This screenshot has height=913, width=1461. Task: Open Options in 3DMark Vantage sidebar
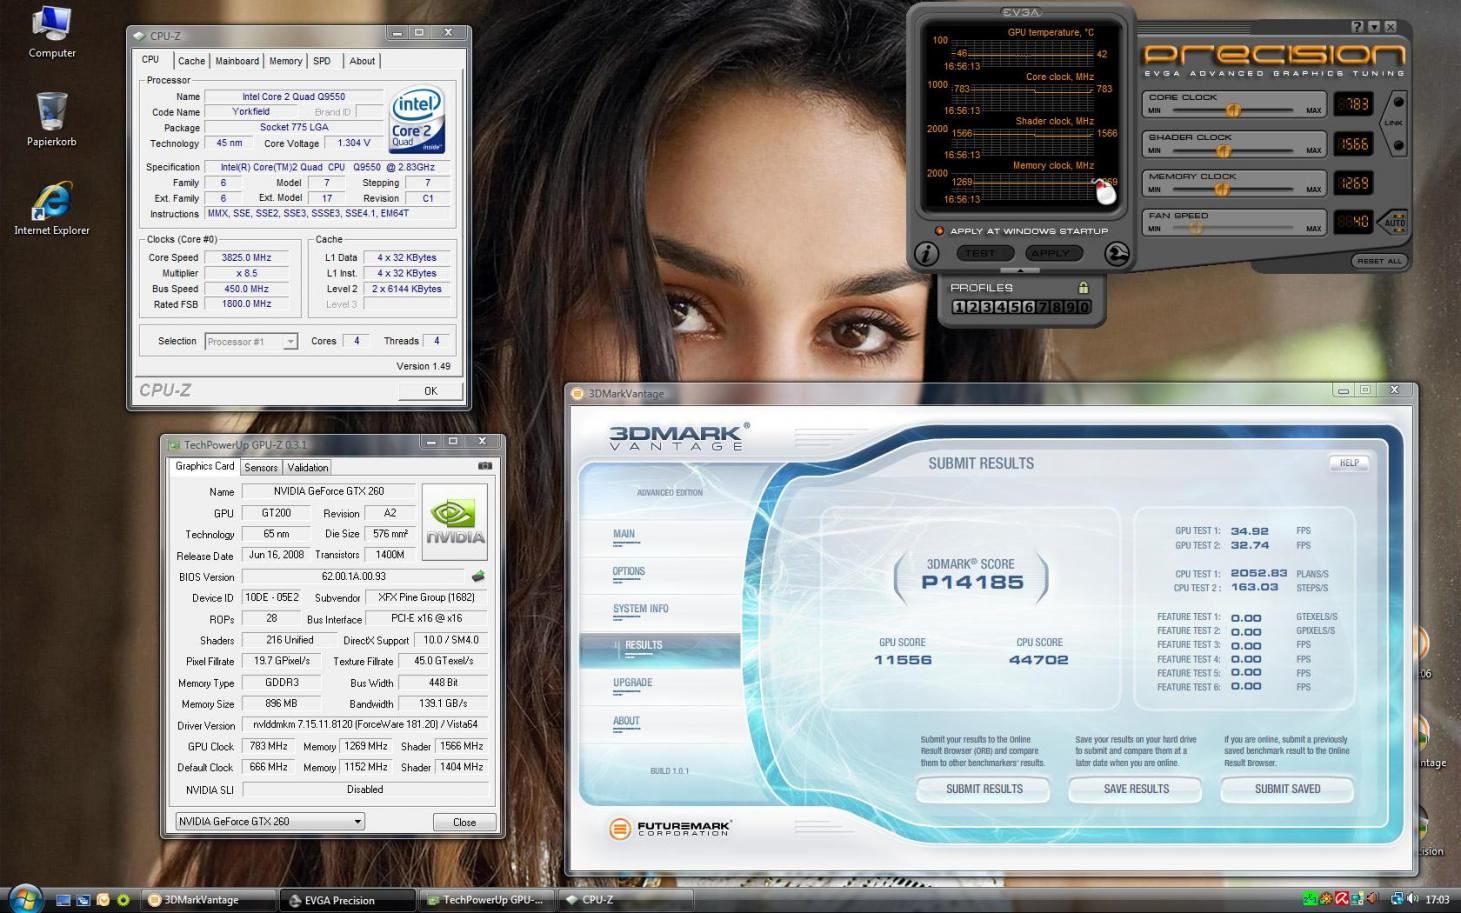pyautogui.click(x=629, y=572)
